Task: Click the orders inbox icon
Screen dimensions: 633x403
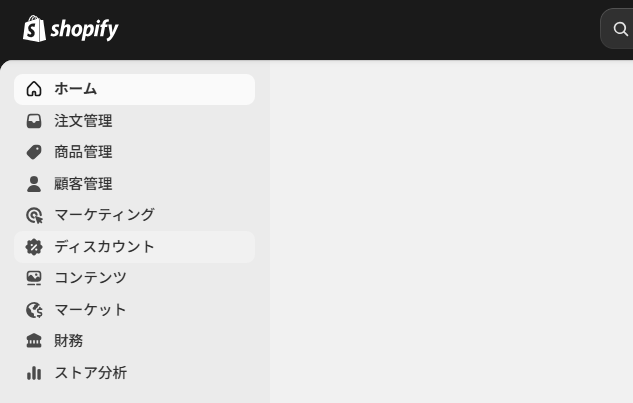Action: point(34,121)
